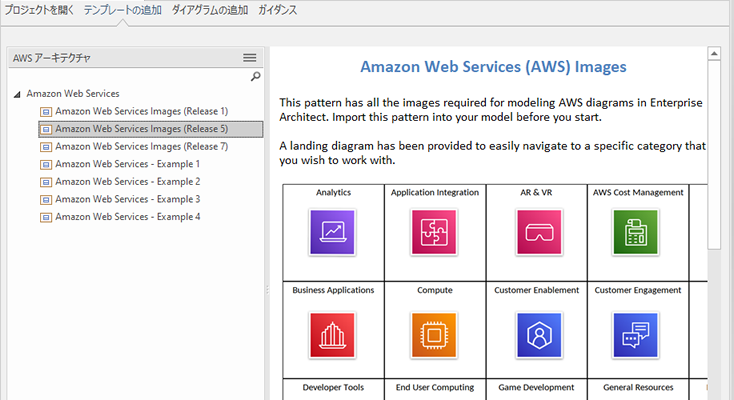The image size is (734, 400).
Task: Click the Analytics category icon
Action: click(x=332, y=232)
